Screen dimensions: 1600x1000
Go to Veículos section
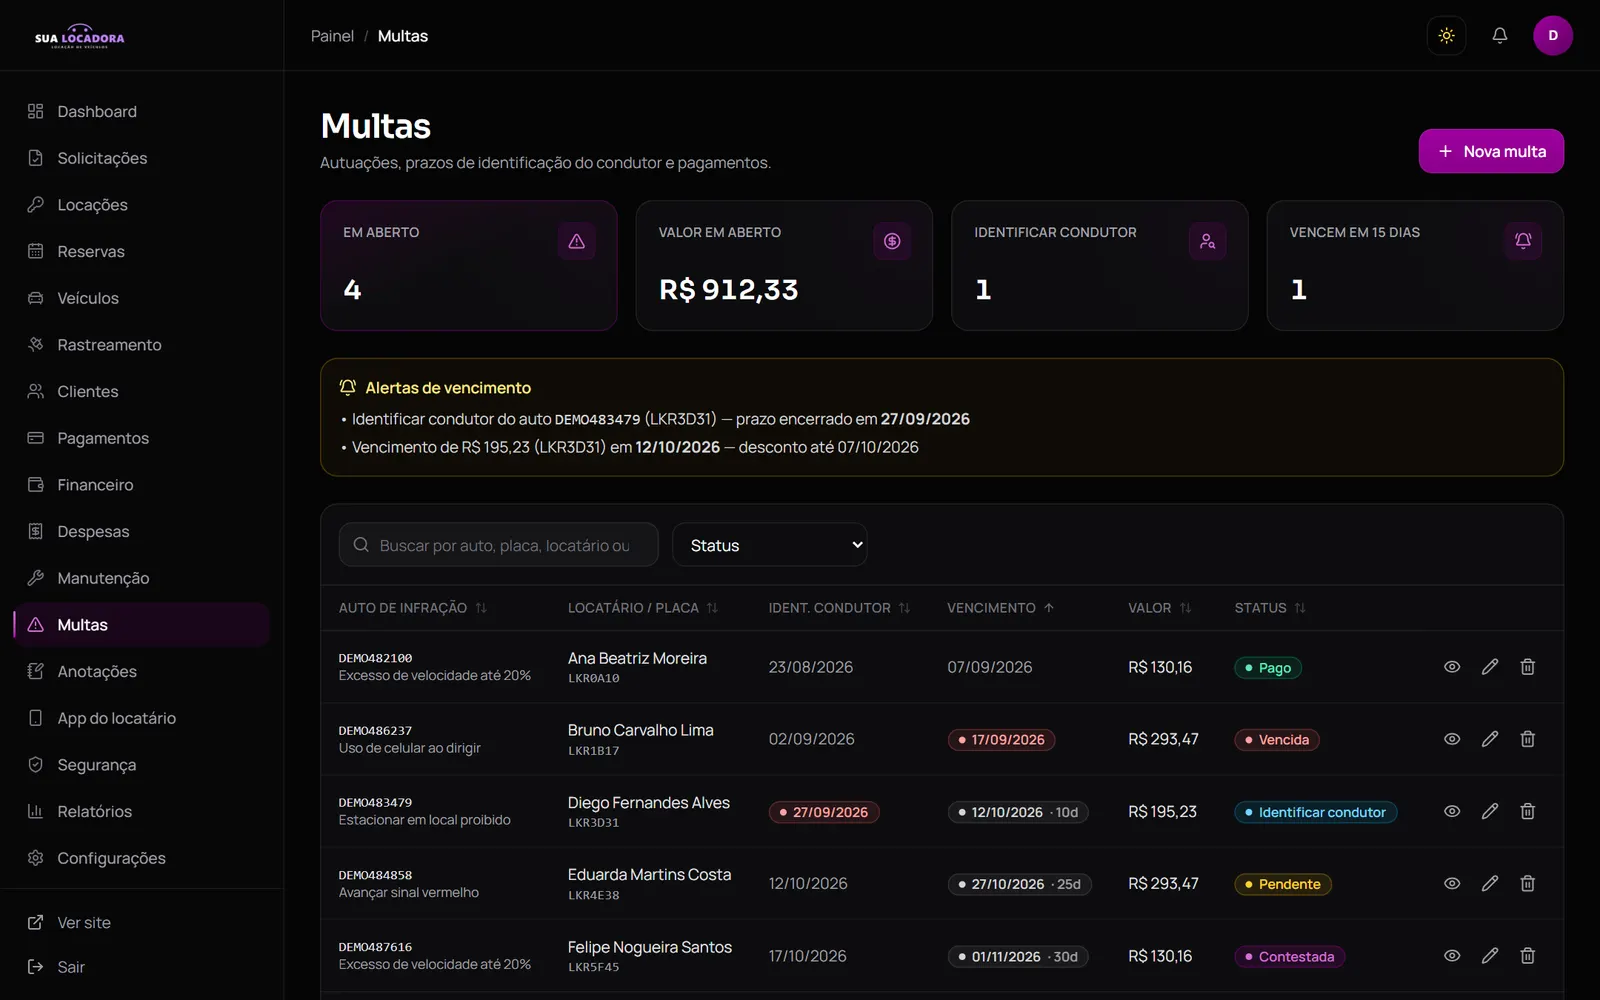point(142,298)
